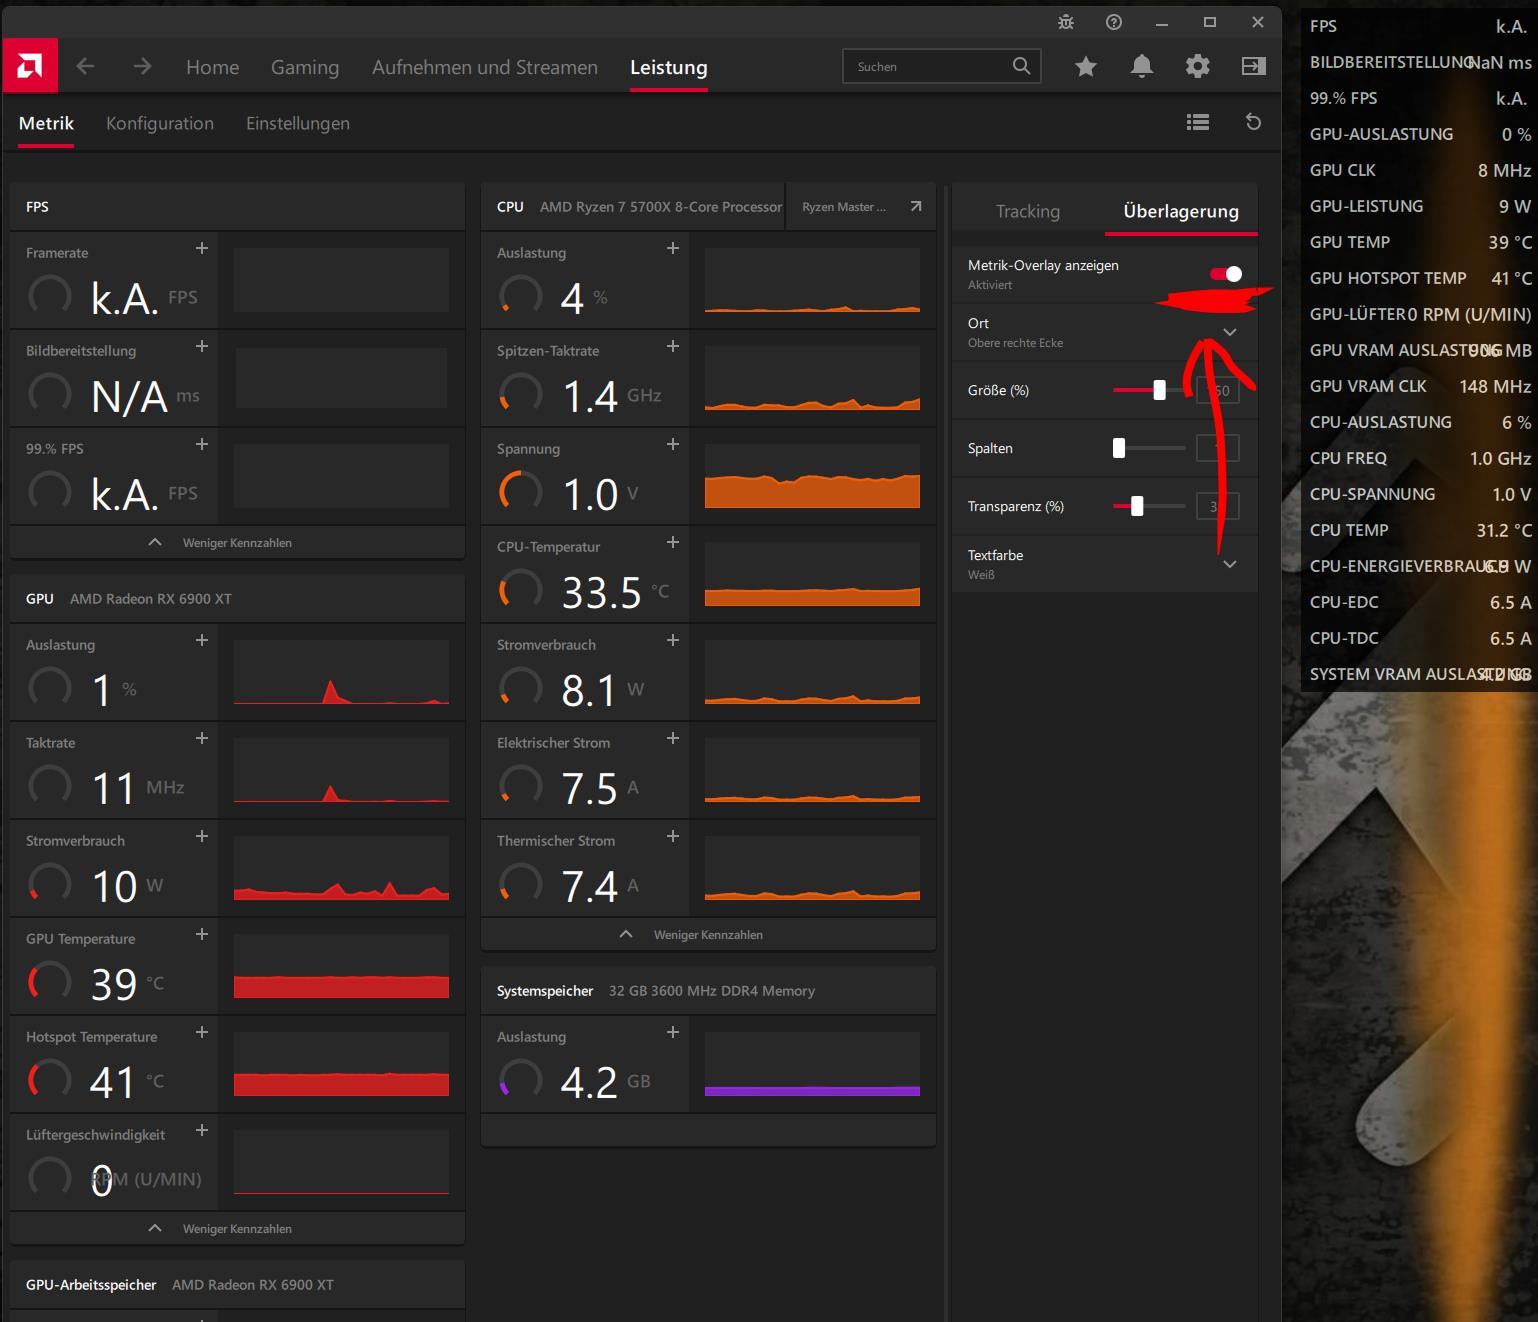This screenshot has width=1538, height=1322.
Task: Click the sidebar exit panel icon
Action: point(1253,67)
